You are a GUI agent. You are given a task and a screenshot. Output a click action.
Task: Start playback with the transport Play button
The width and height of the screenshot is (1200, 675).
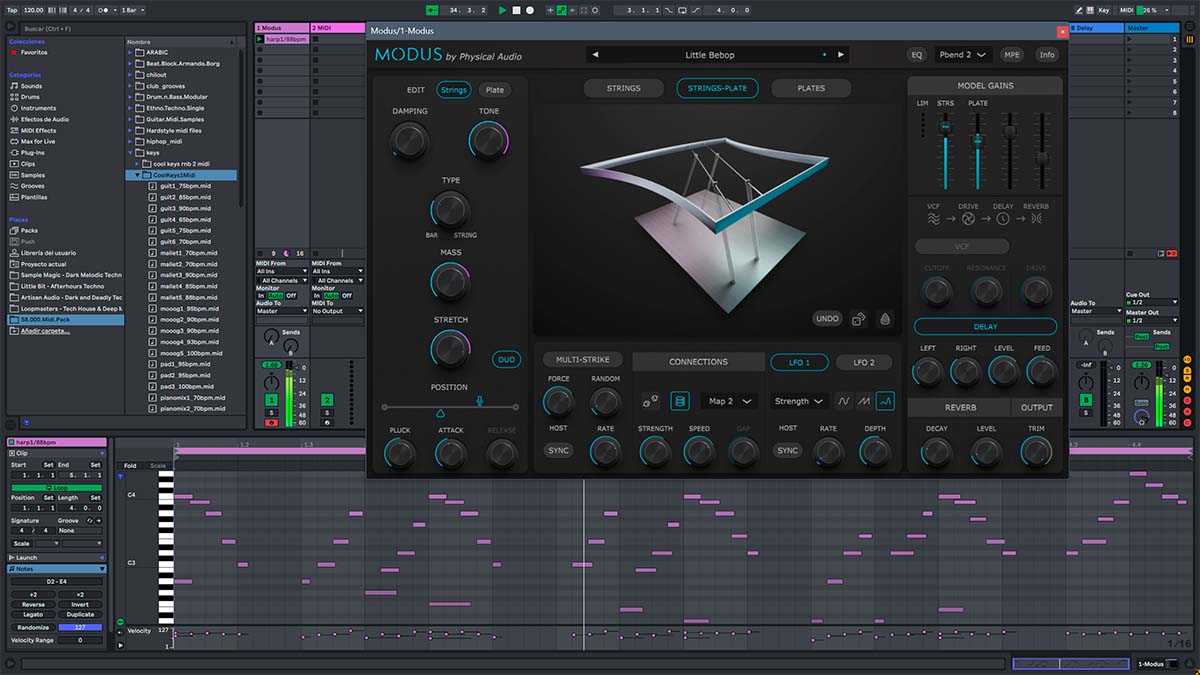click(x=502, y=10)
